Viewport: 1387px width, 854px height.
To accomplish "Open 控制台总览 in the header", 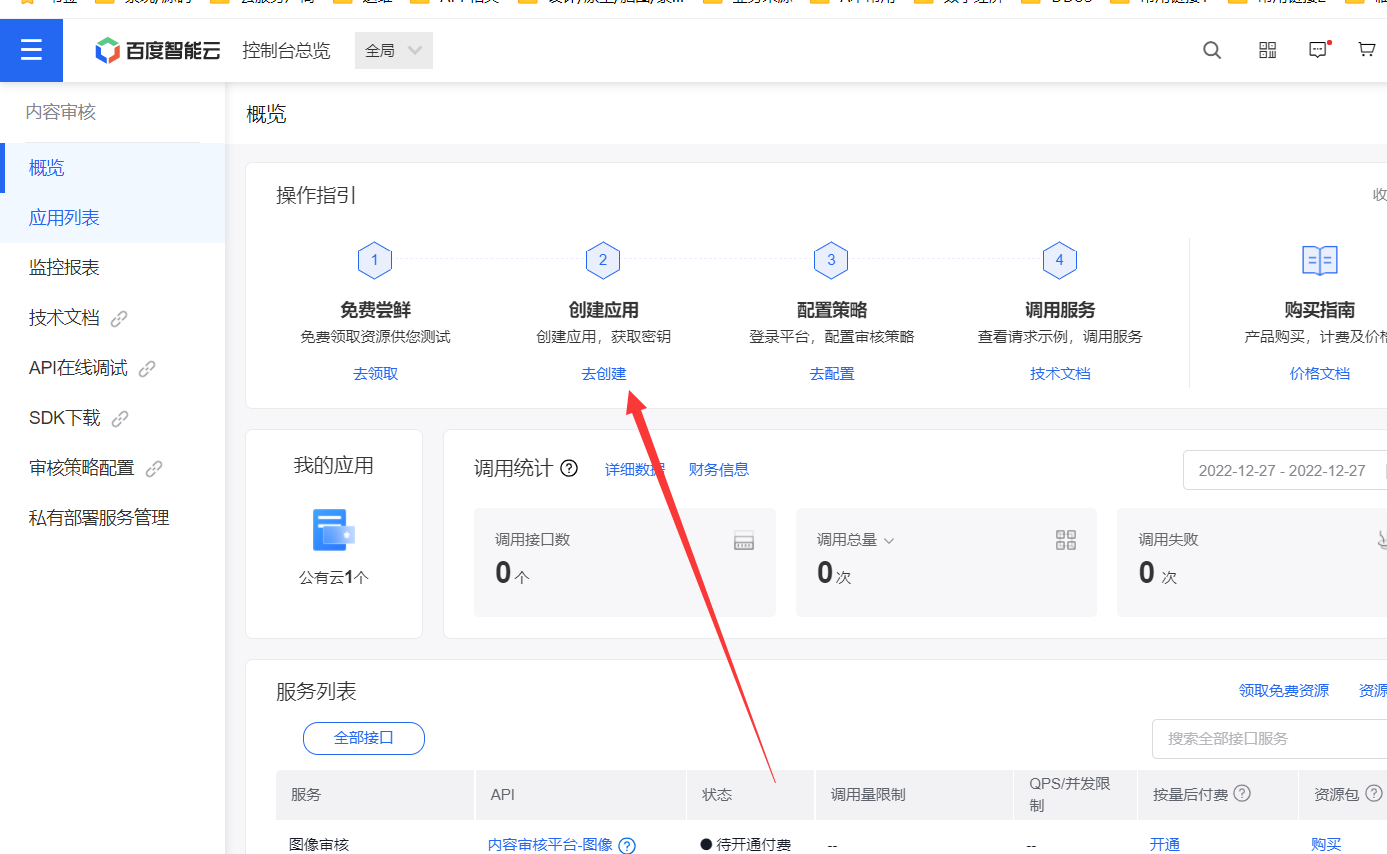I will pos(286,50).
